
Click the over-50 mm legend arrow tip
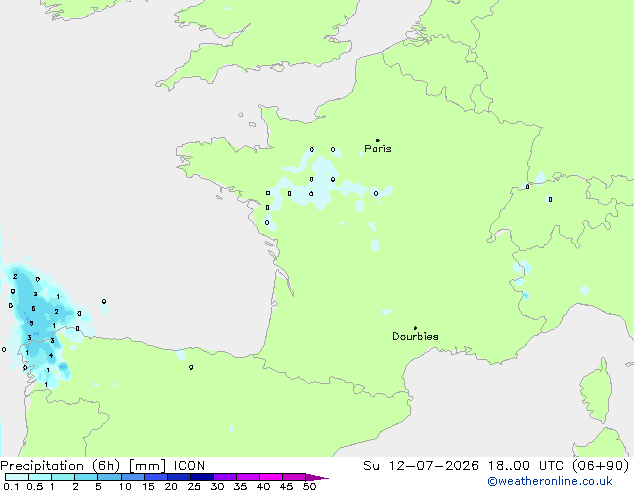317,477
